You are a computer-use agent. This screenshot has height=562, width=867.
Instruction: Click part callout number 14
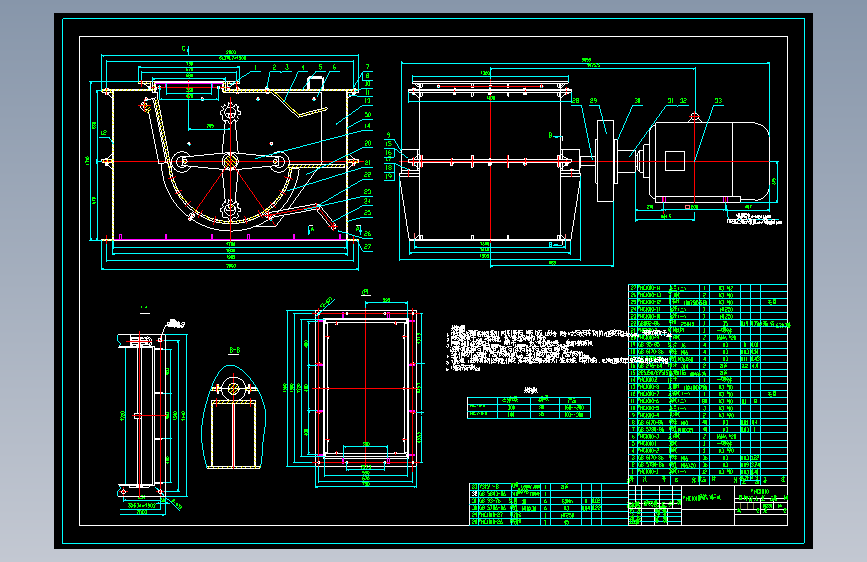point(367,126)
